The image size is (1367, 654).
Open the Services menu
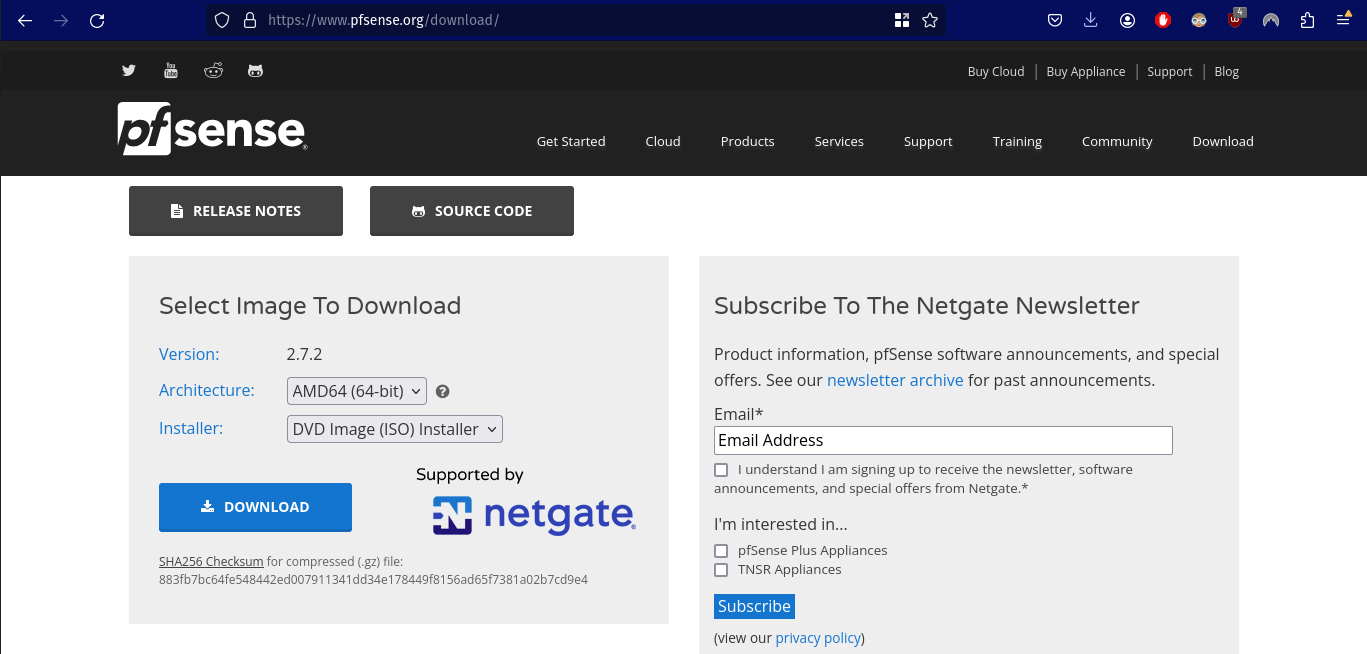tap(839, 141)
